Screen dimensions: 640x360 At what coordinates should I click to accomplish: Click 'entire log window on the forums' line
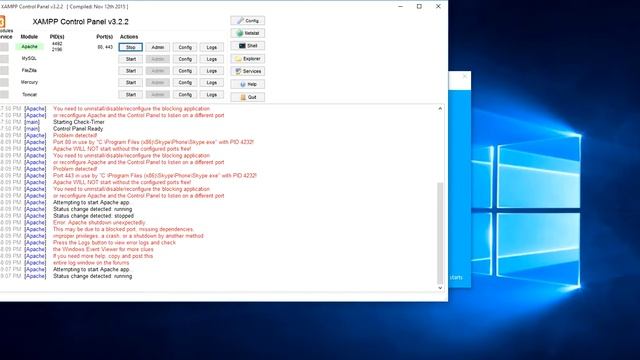point(91,262)
